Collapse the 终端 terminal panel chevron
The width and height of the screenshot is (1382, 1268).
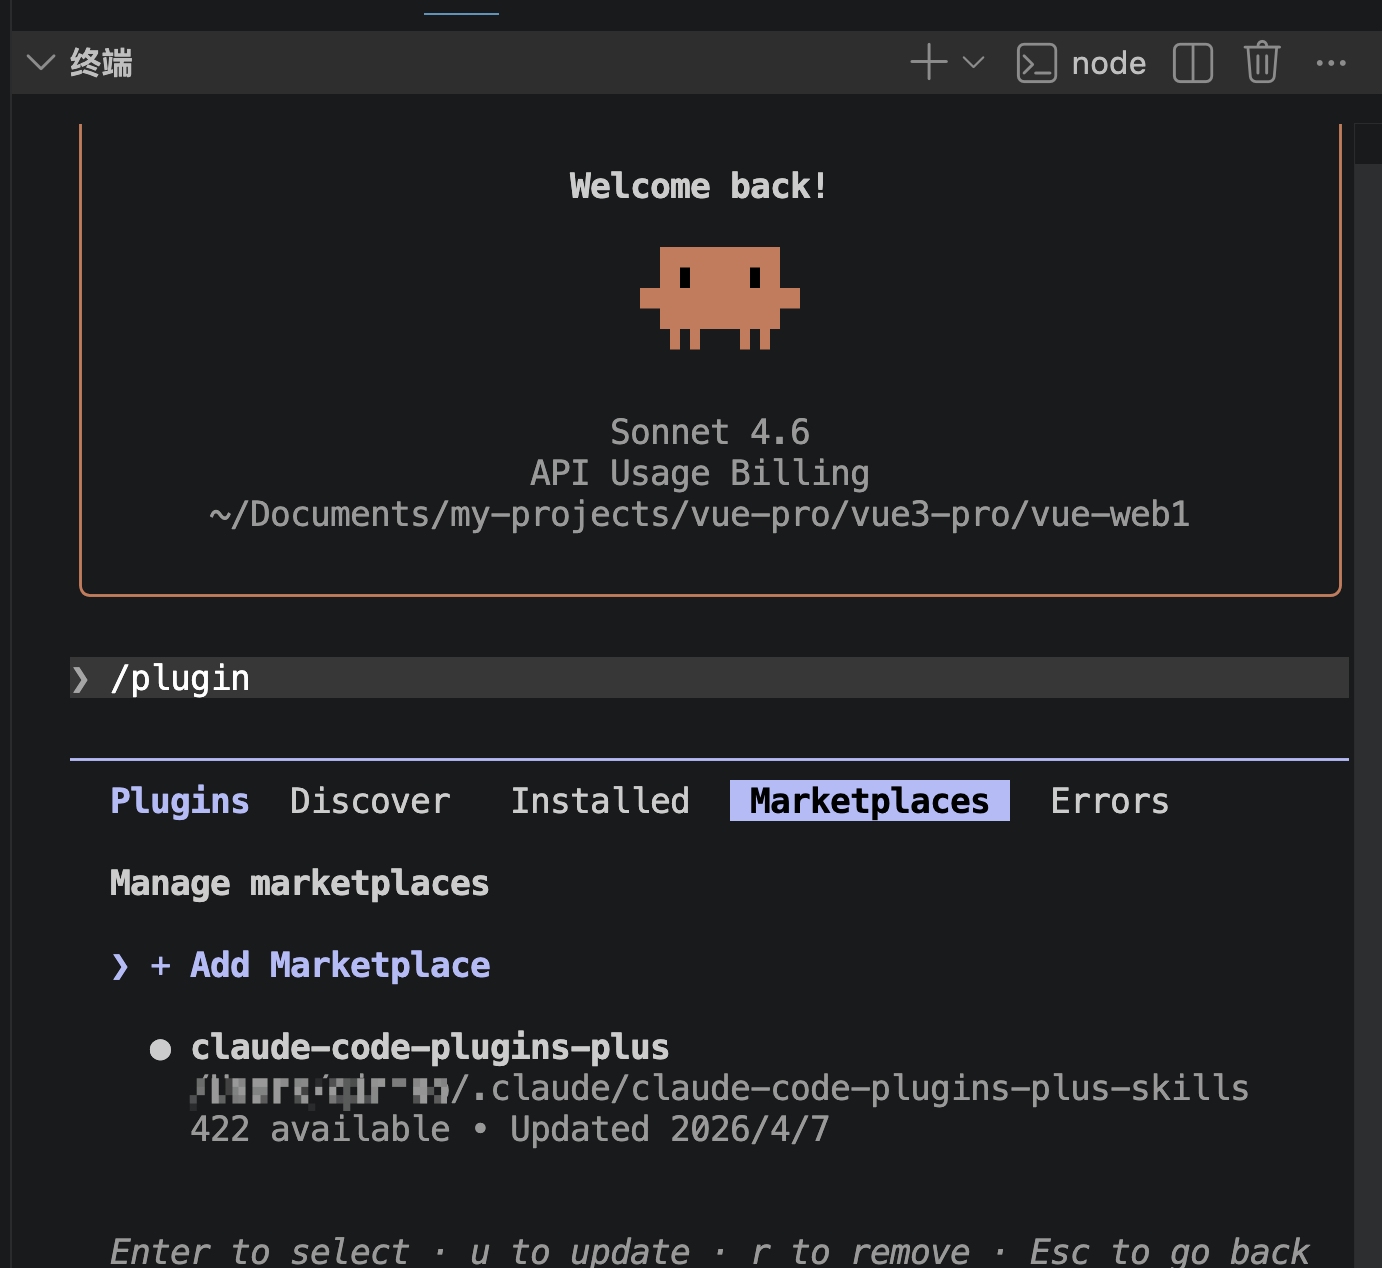coord(41,63)
